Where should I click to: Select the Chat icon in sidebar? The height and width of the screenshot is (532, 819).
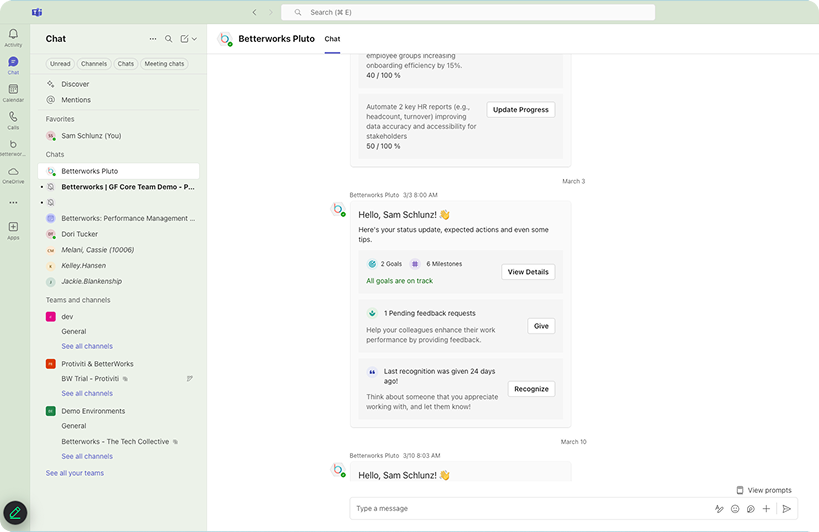13,62
